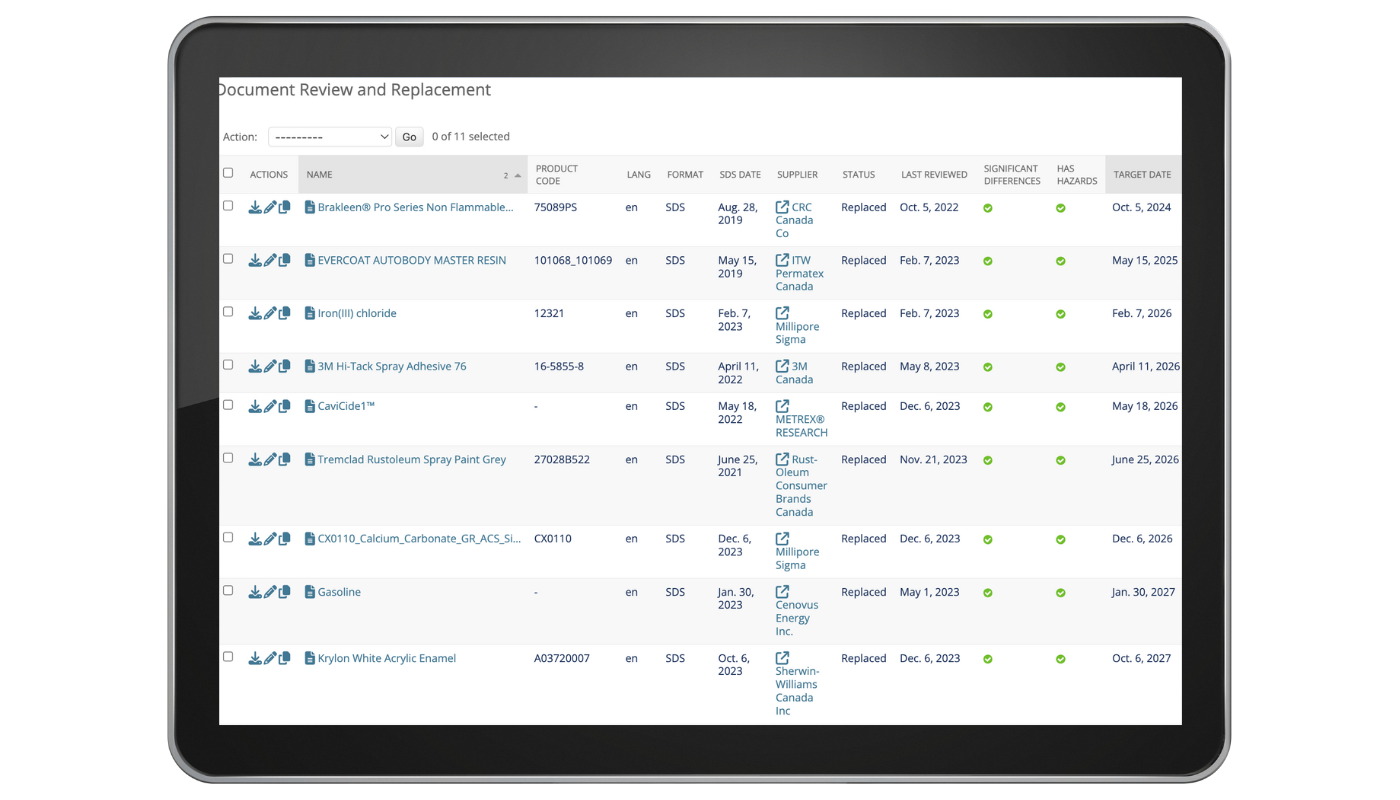This screenshot has height=800, width=1400.
Task: Open METREX RESEARCH supplier external link icon
Action: click(782, 406)
